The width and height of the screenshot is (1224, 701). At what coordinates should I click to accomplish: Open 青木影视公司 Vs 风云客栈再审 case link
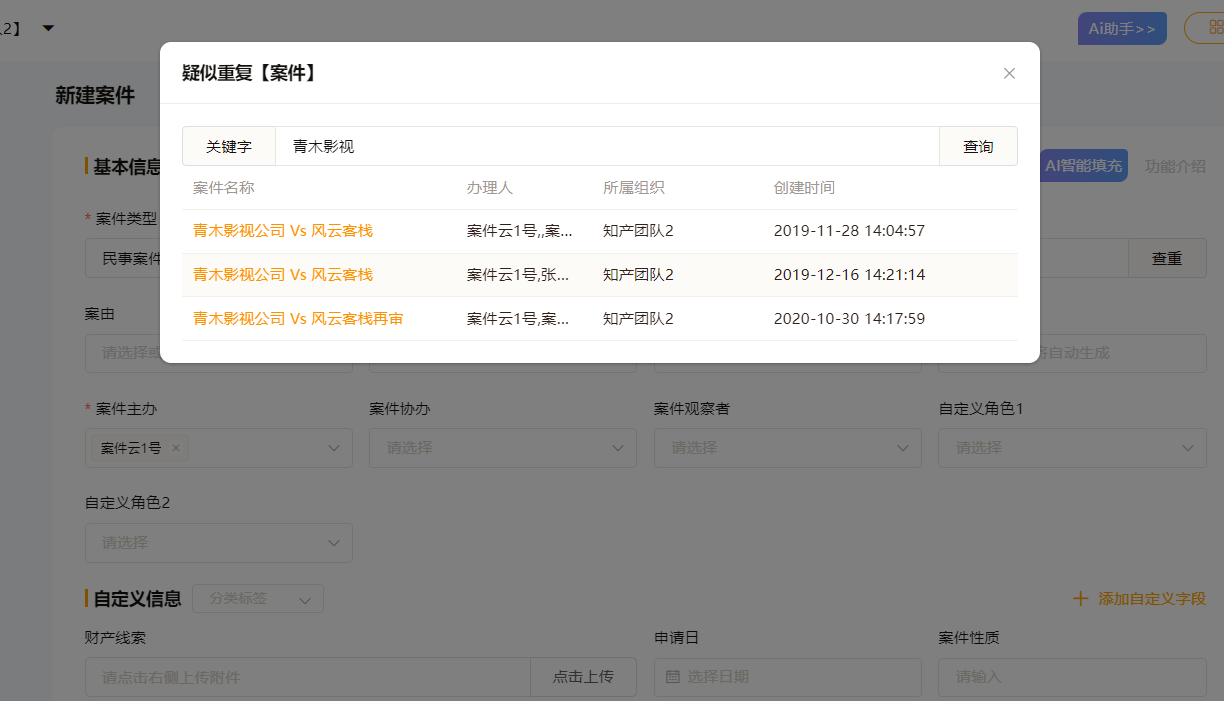[298, 319]
